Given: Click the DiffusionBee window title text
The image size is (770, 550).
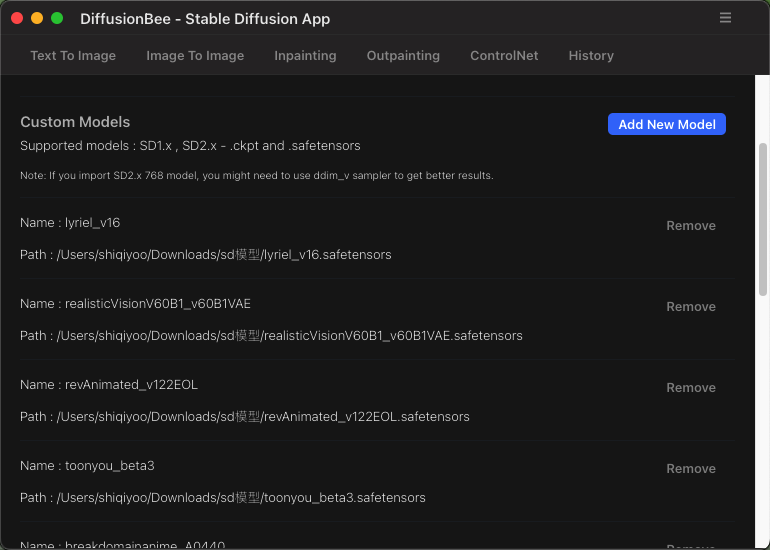Looking at the screenshot, I should [205, 19].
